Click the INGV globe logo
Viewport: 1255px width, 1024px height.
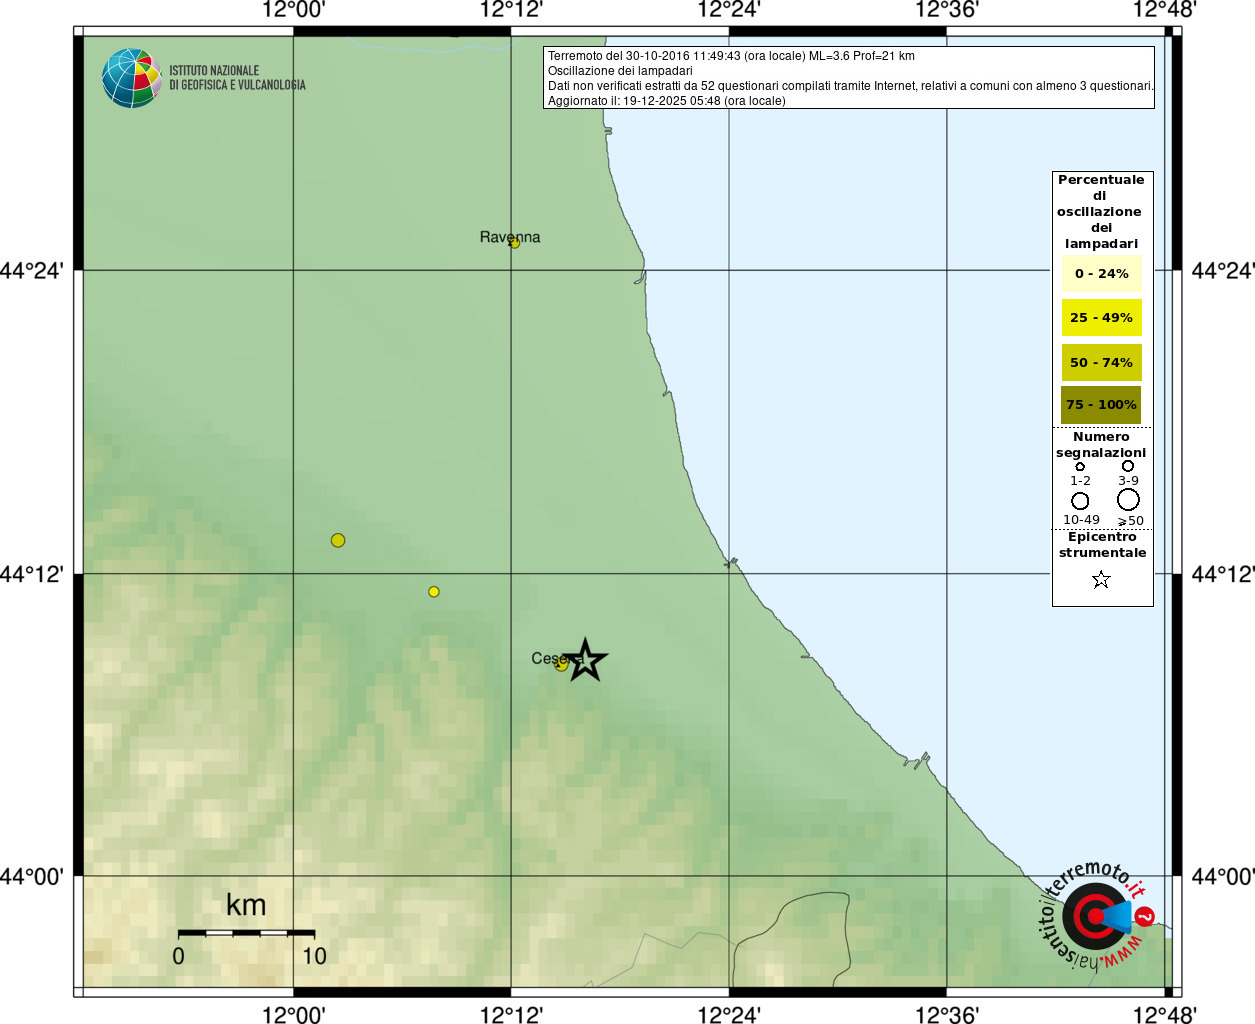(131, 78)
